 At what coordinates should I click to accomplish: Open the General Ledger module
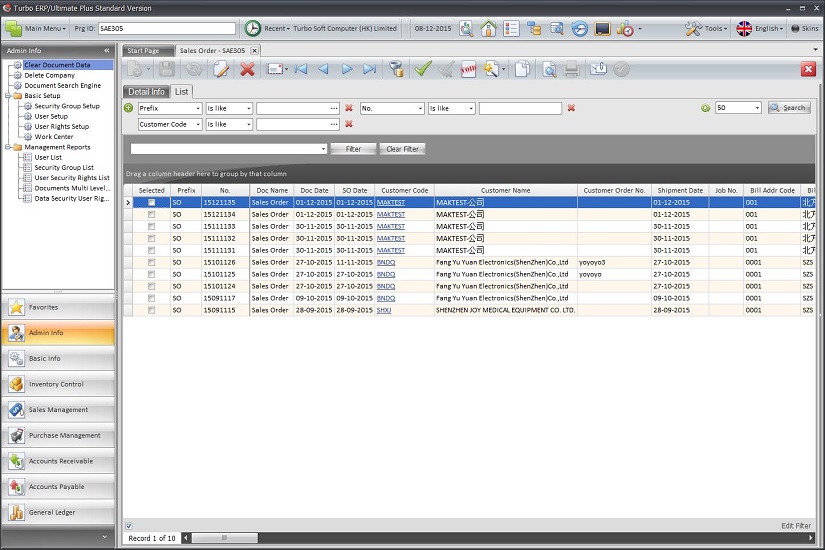pos(58,512)
